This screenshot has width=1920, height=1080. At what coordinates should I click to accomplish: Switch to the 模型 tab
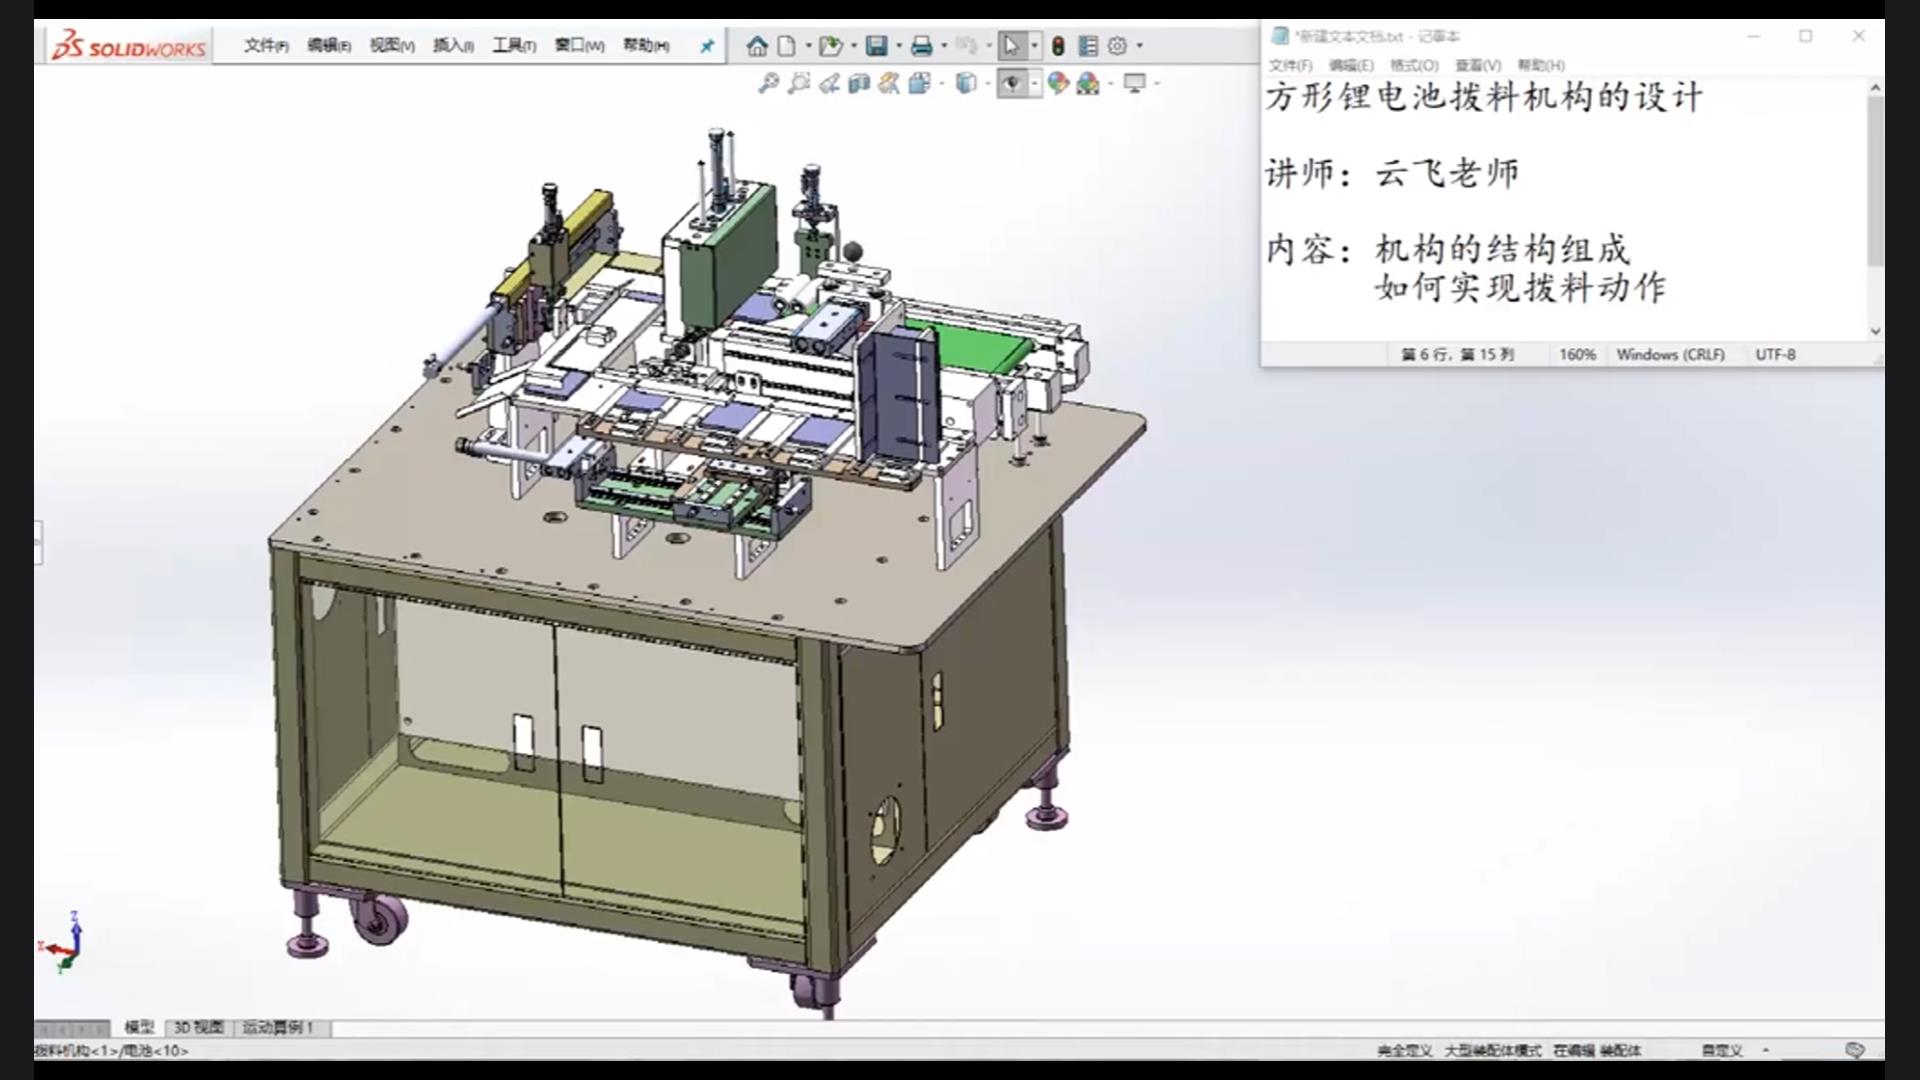pyautogui.click(x=139, y=1027)
